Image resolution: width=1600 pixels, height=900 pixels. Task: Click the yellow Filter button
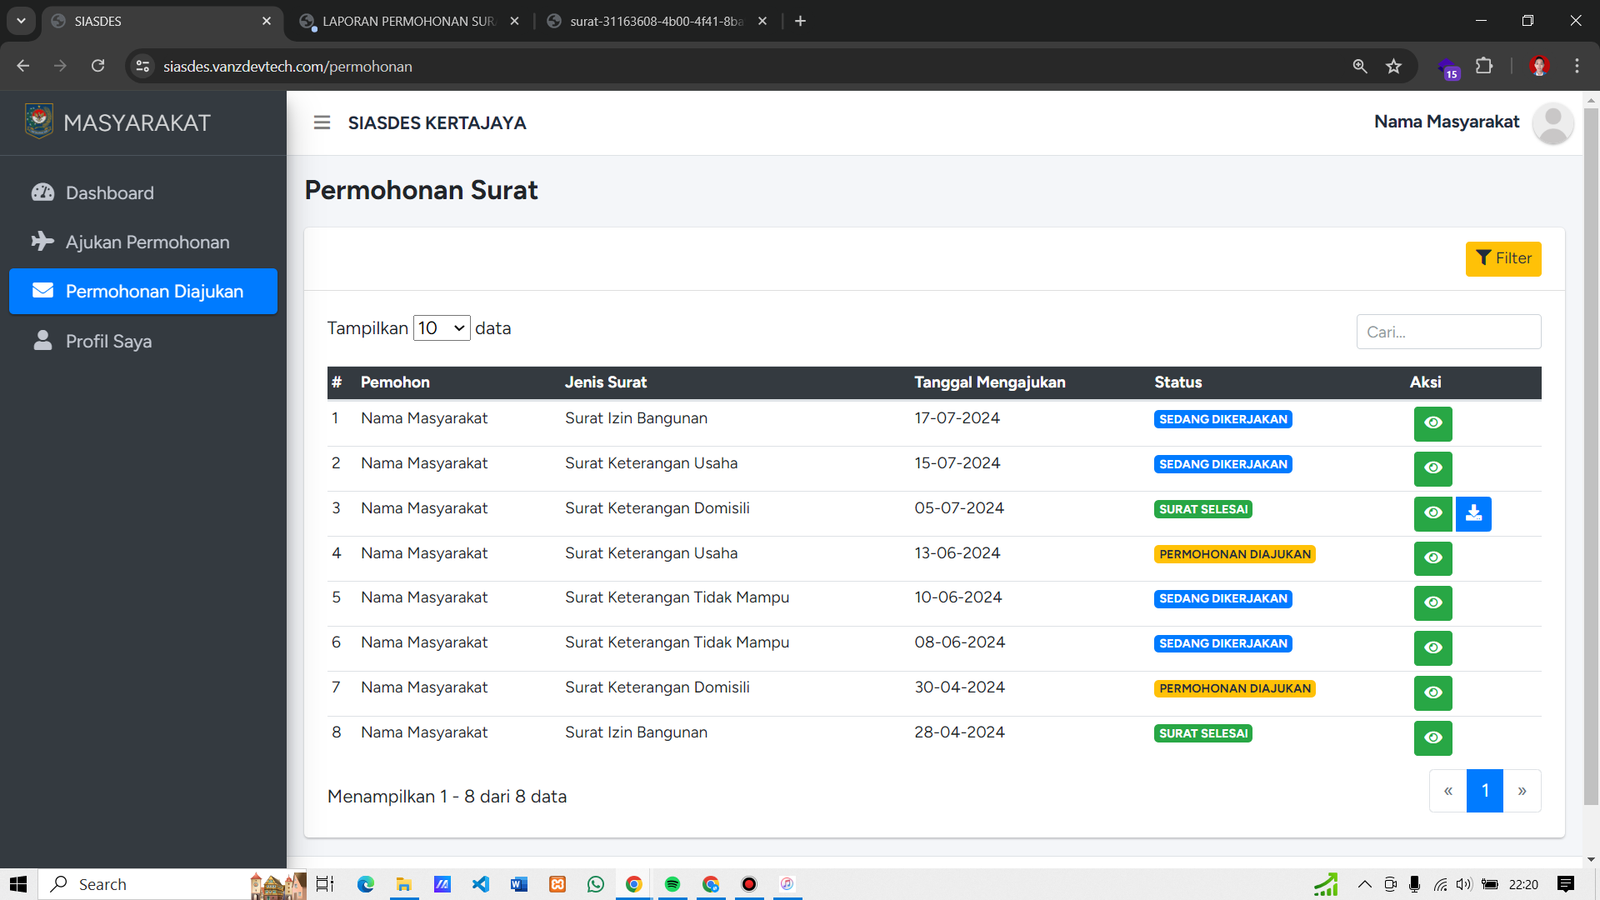(x=1503, y=259)
